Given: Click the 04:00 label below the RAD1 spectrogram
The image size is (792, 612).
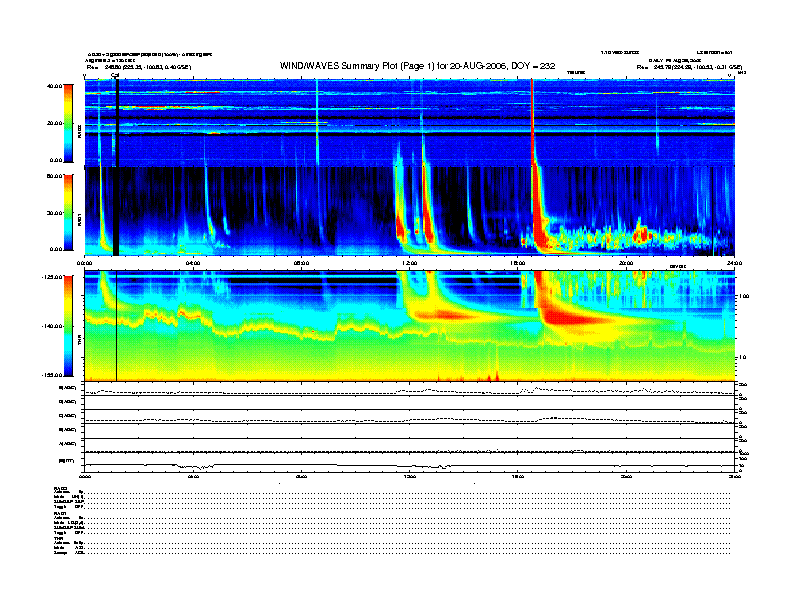Looking at the screenshot, I should pyautogui.click(x=193, y=263).
